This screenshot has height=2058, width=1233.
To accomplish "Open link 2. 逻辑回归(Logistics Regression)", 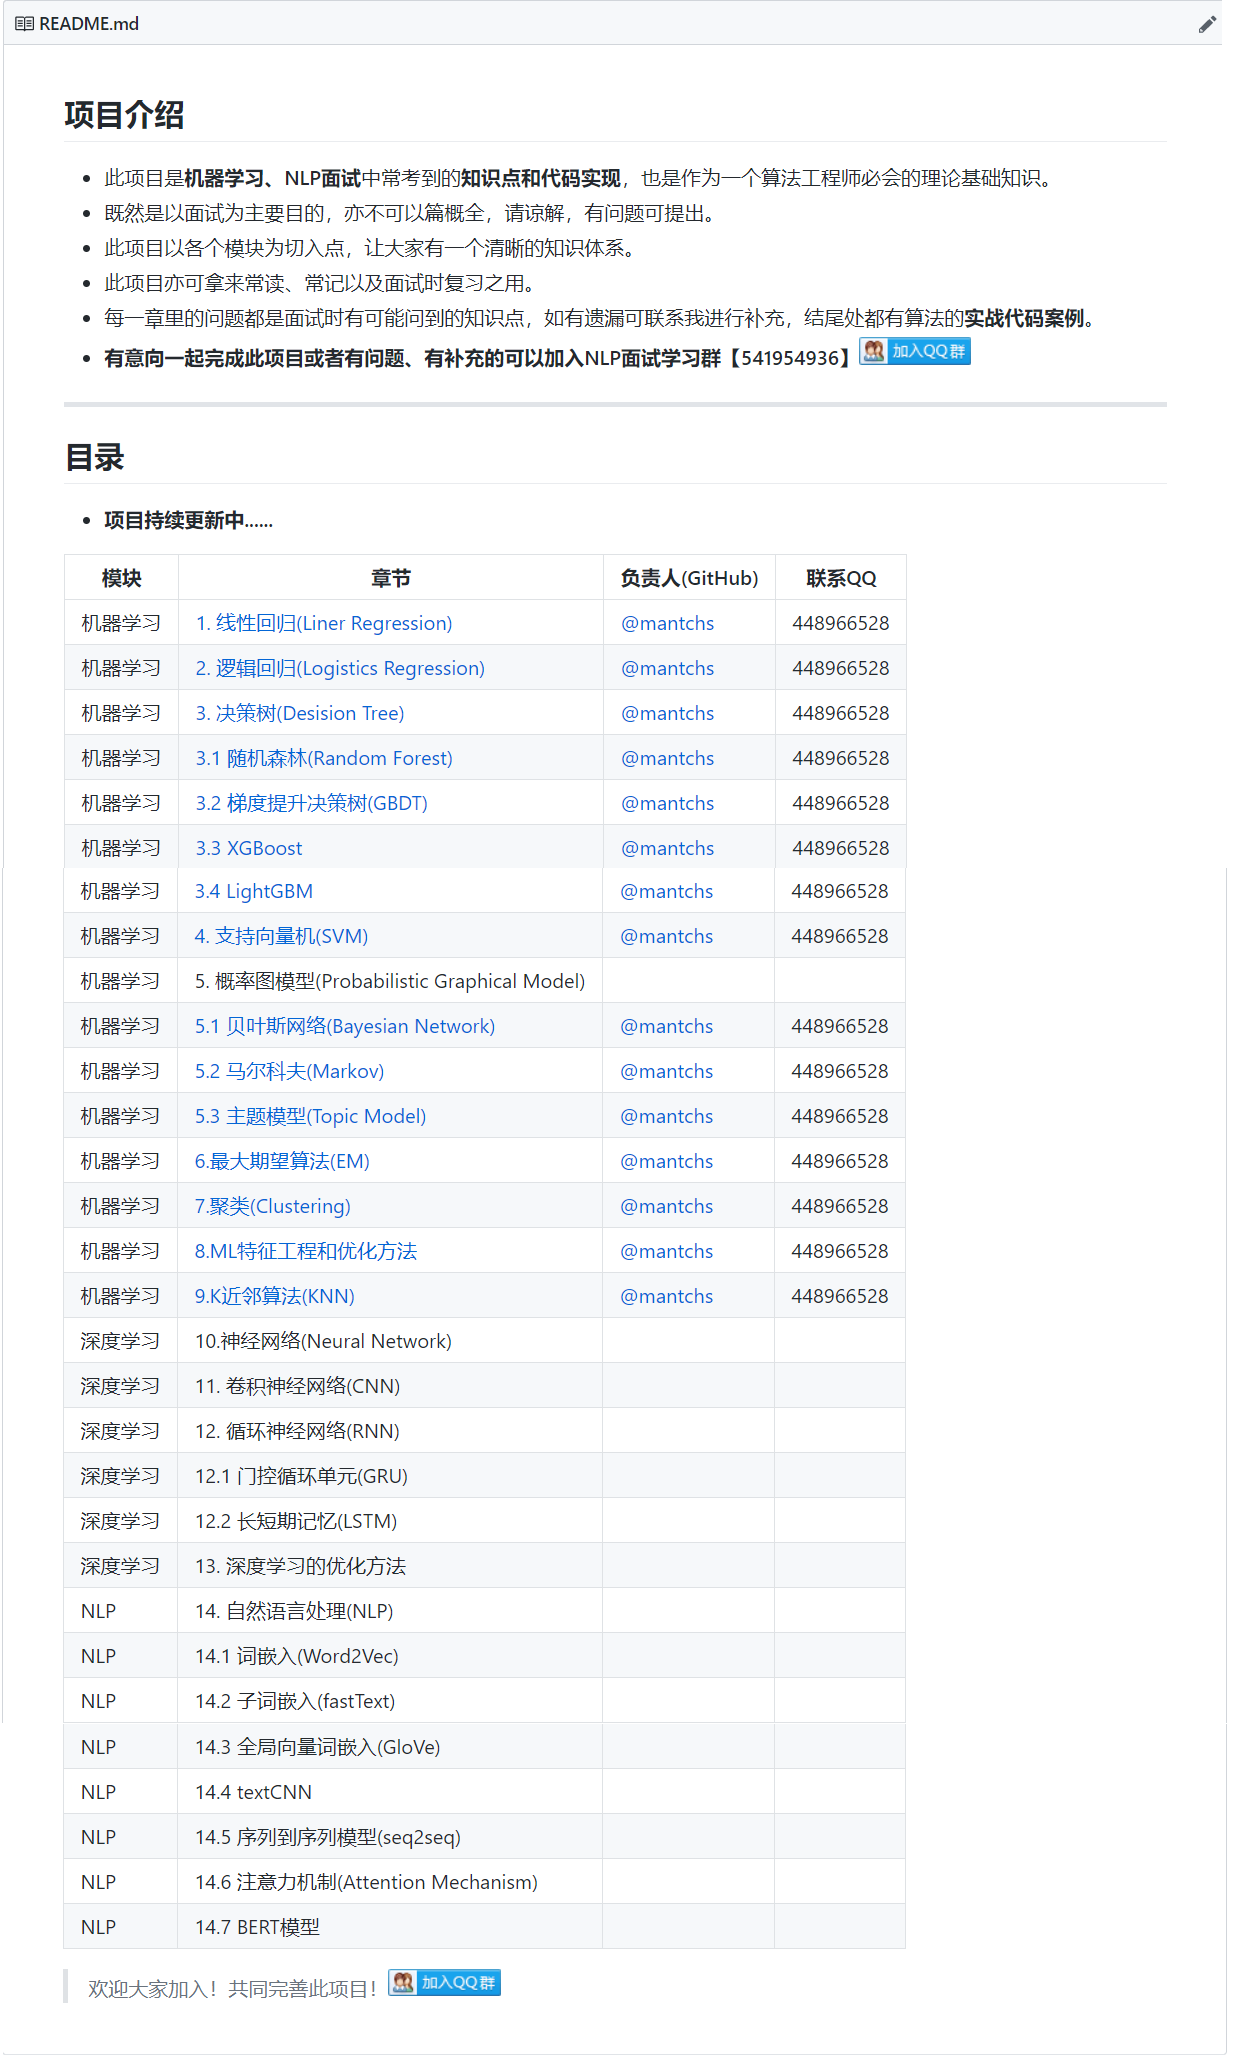I will pyautogui.click(x=340, y=668).
